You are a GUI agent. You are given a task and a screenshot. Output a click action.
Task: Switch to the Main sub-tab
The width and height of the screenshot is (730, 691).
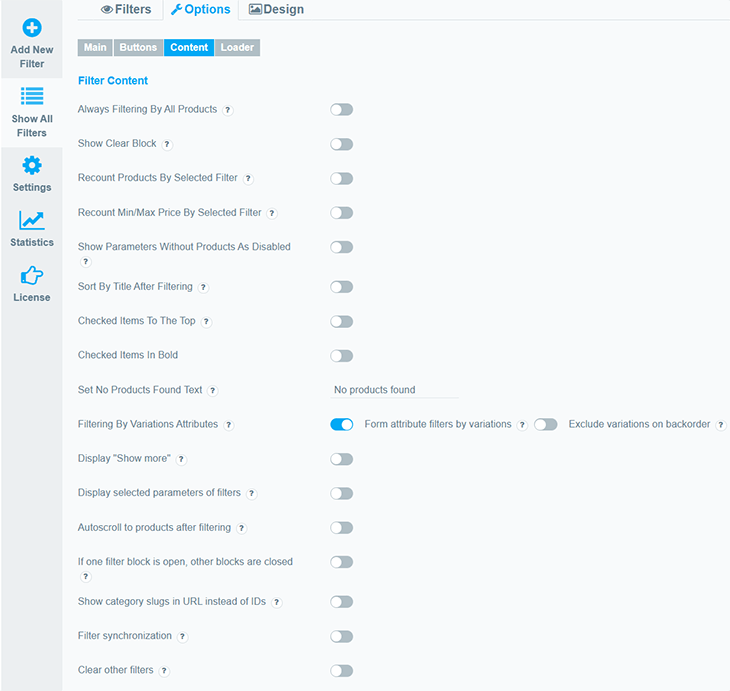coord(95,47)
